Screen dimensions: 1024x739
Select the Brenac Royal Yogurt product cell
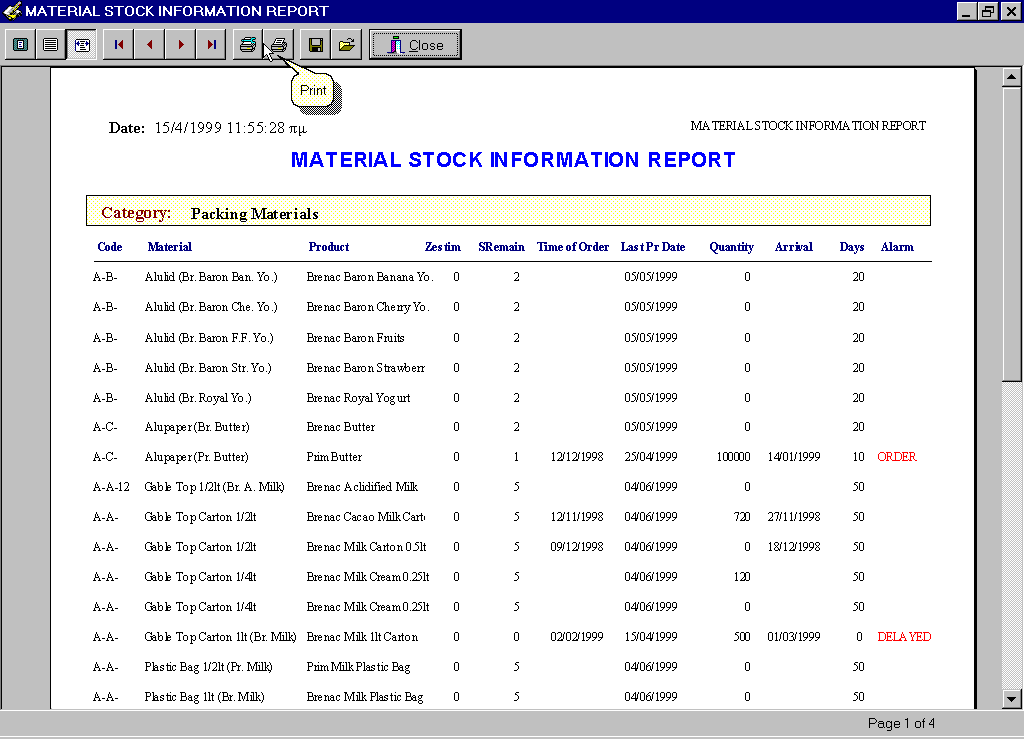tap(358, 398)
